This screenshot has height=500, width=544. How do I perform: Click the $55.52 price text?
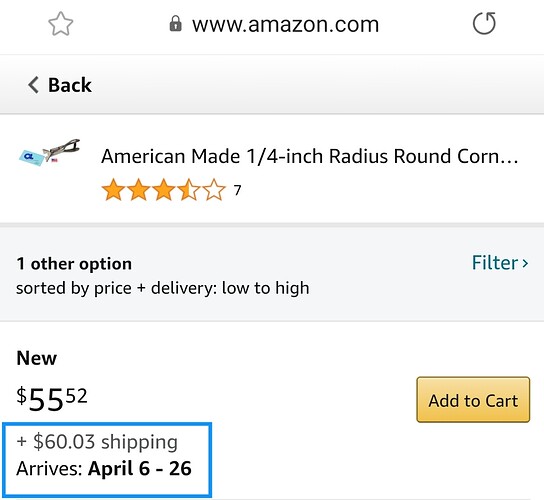[x=52, y=399]
